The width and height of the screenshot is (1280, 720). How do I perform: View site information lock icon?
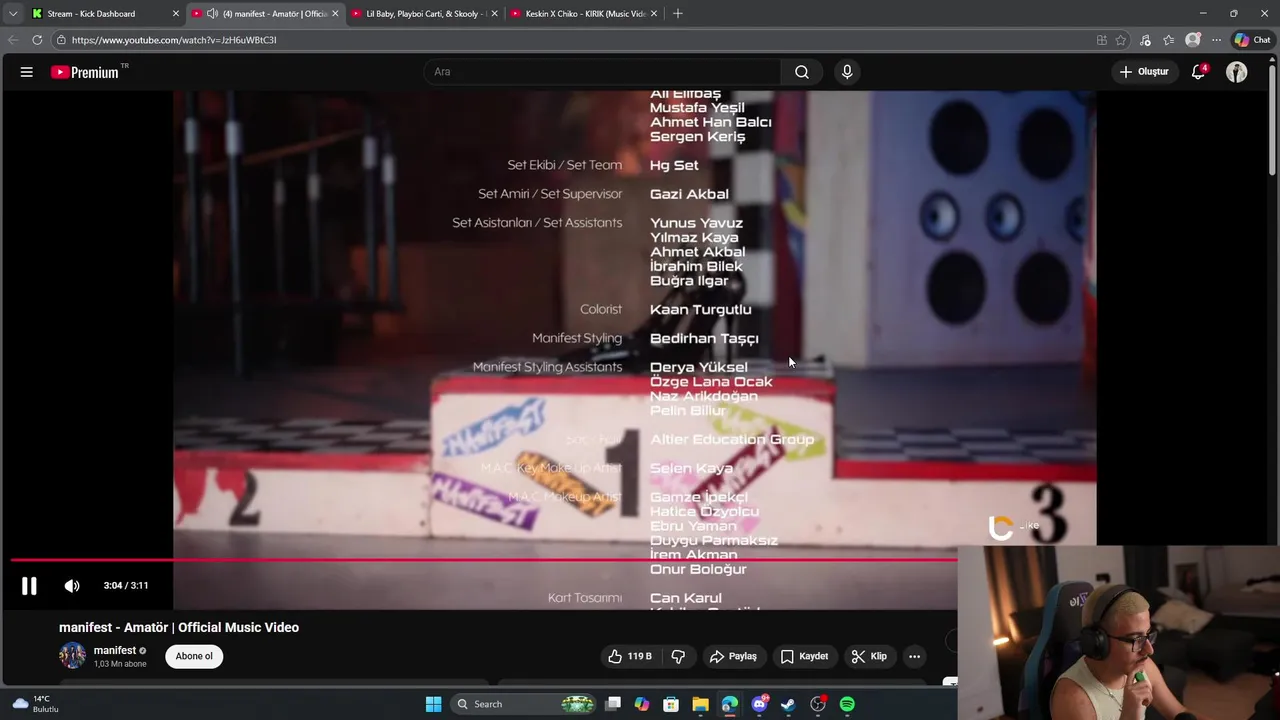pos(61,40)
